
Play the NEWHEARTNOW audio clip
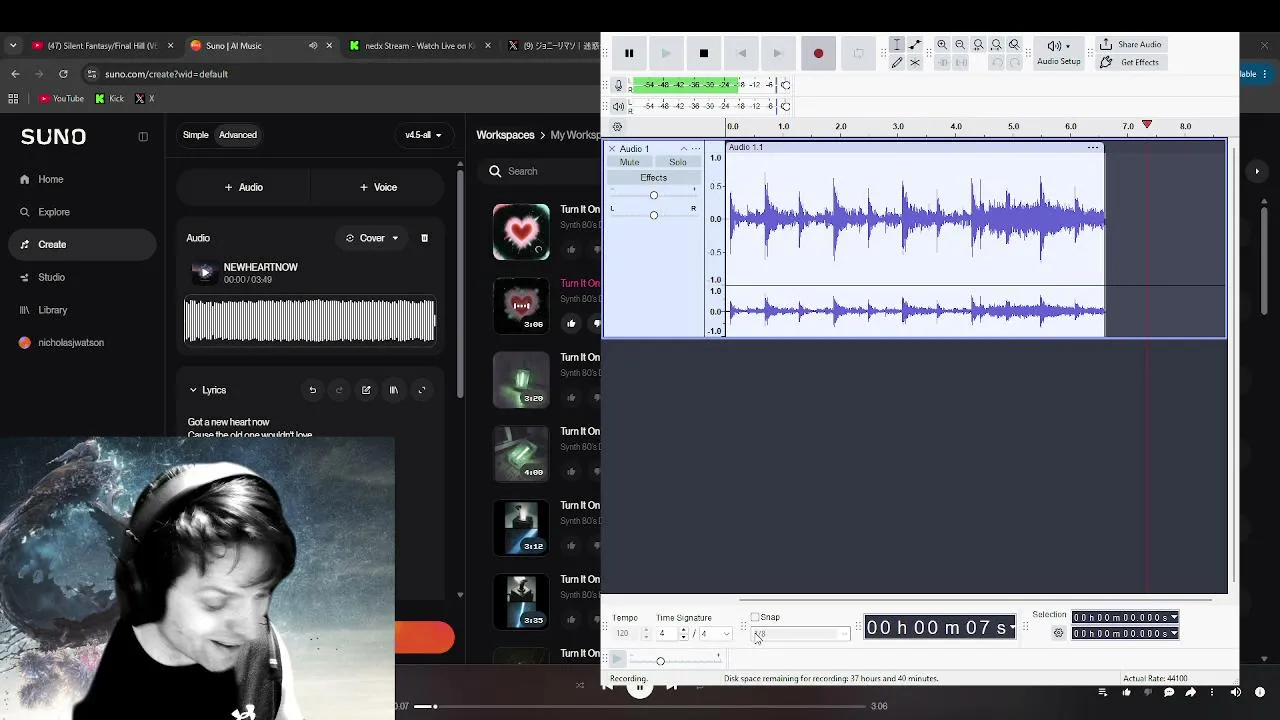pyautogui.click(x=205, y=272)
